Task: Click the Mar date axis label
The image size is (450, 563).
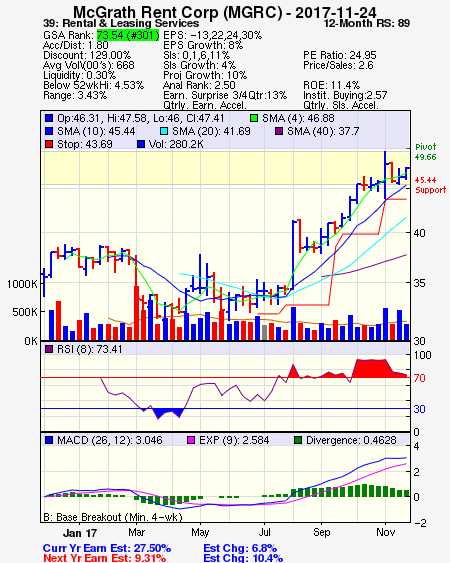Action: point(136,532)
